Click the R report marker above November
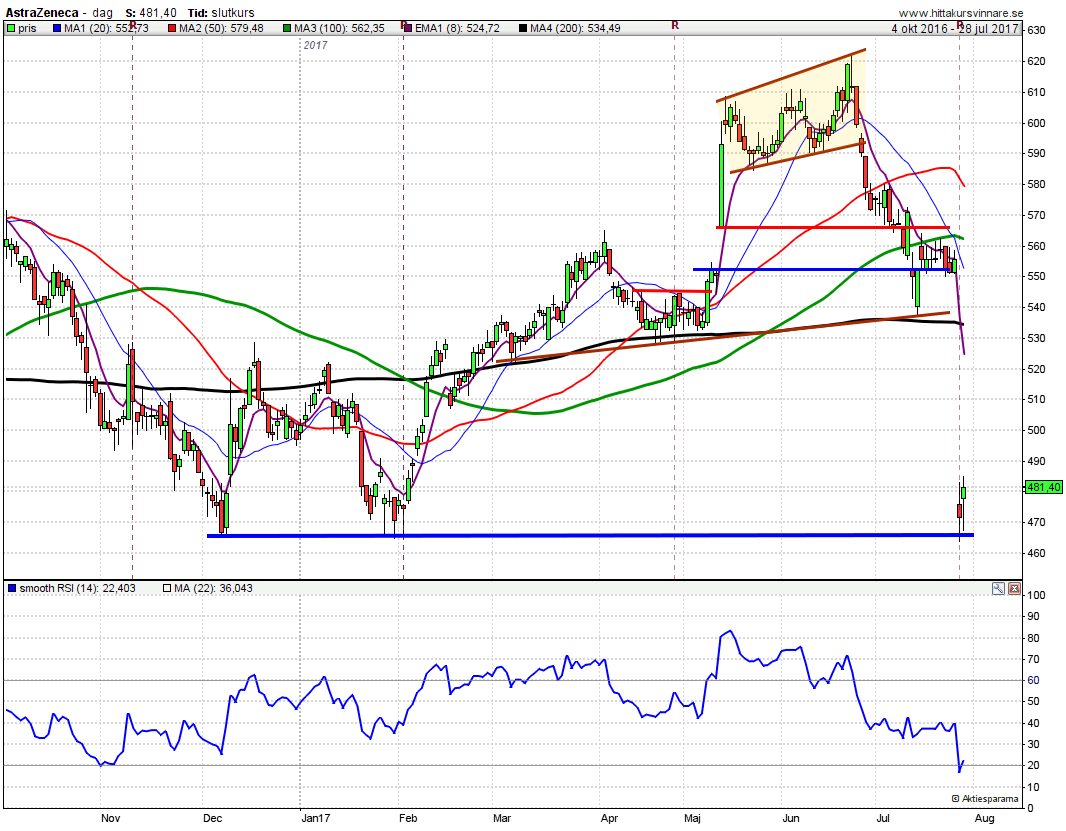The width and height of the screenshot is (1066, 831). click(133, 25)
